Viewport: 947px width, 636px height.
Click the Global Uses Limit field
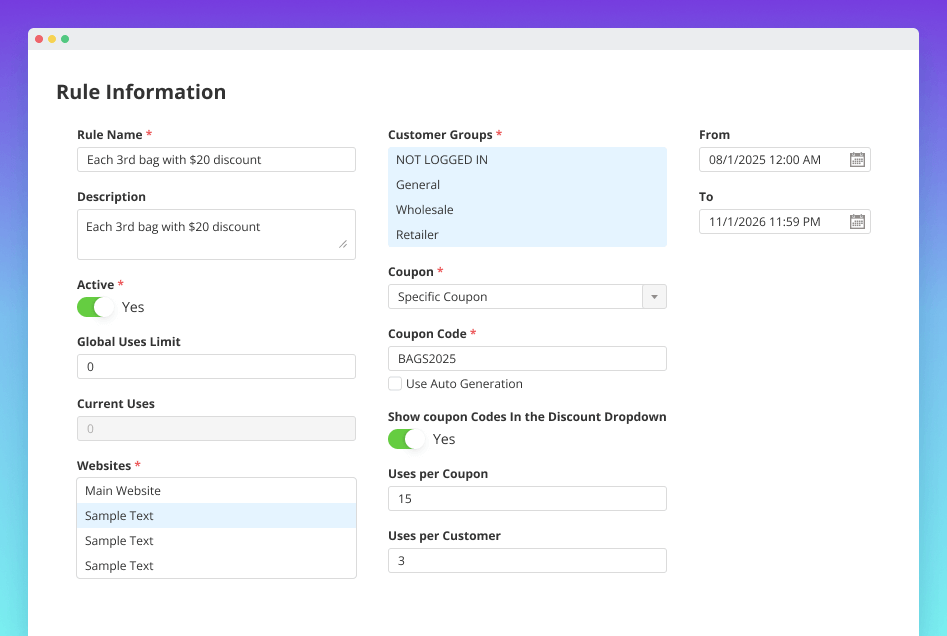tap(216, 366)
